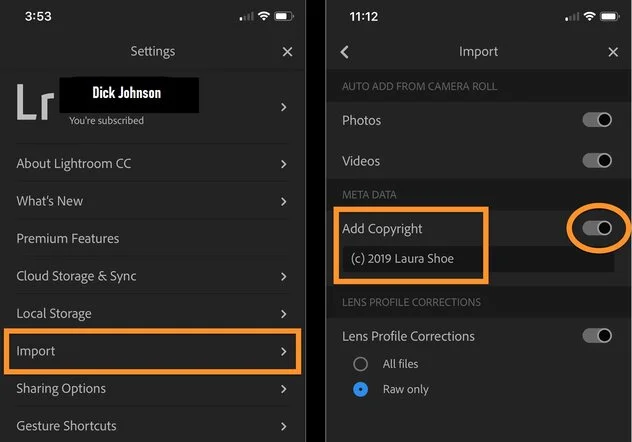This screenshot has height=442, width=632.
Task: Open the Import settings item
Action: click(152, 351)
